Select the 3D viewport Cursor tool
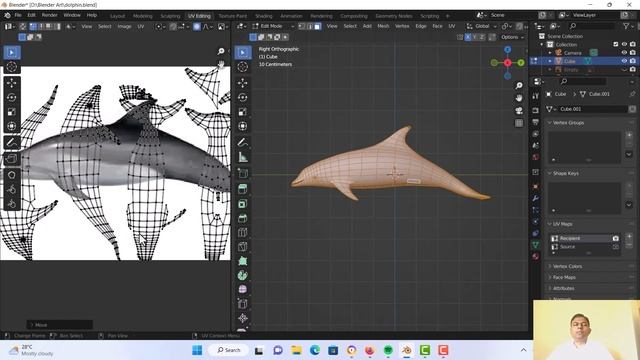640x360 pixels. (x=243, y=67)
